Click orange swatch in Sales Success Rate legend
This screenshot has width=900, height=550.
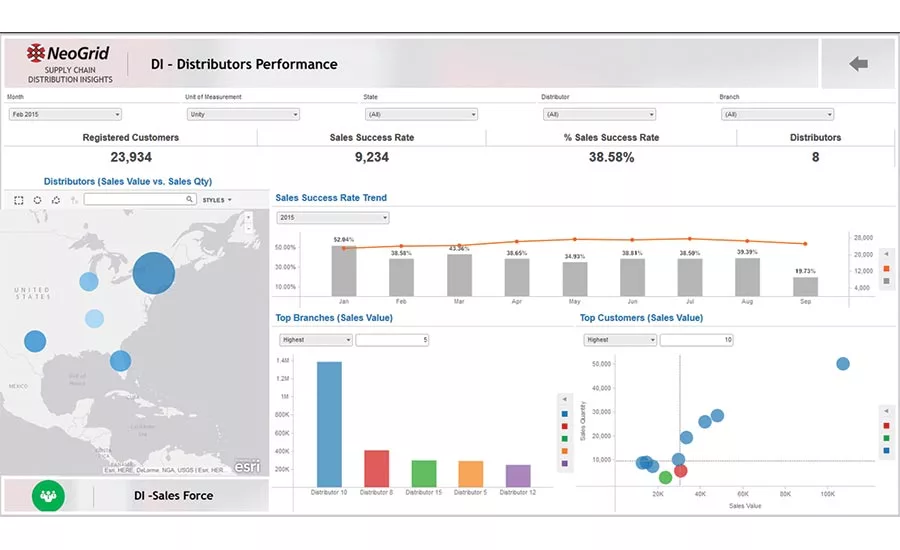pyautogui.click(x=886, y=269)
